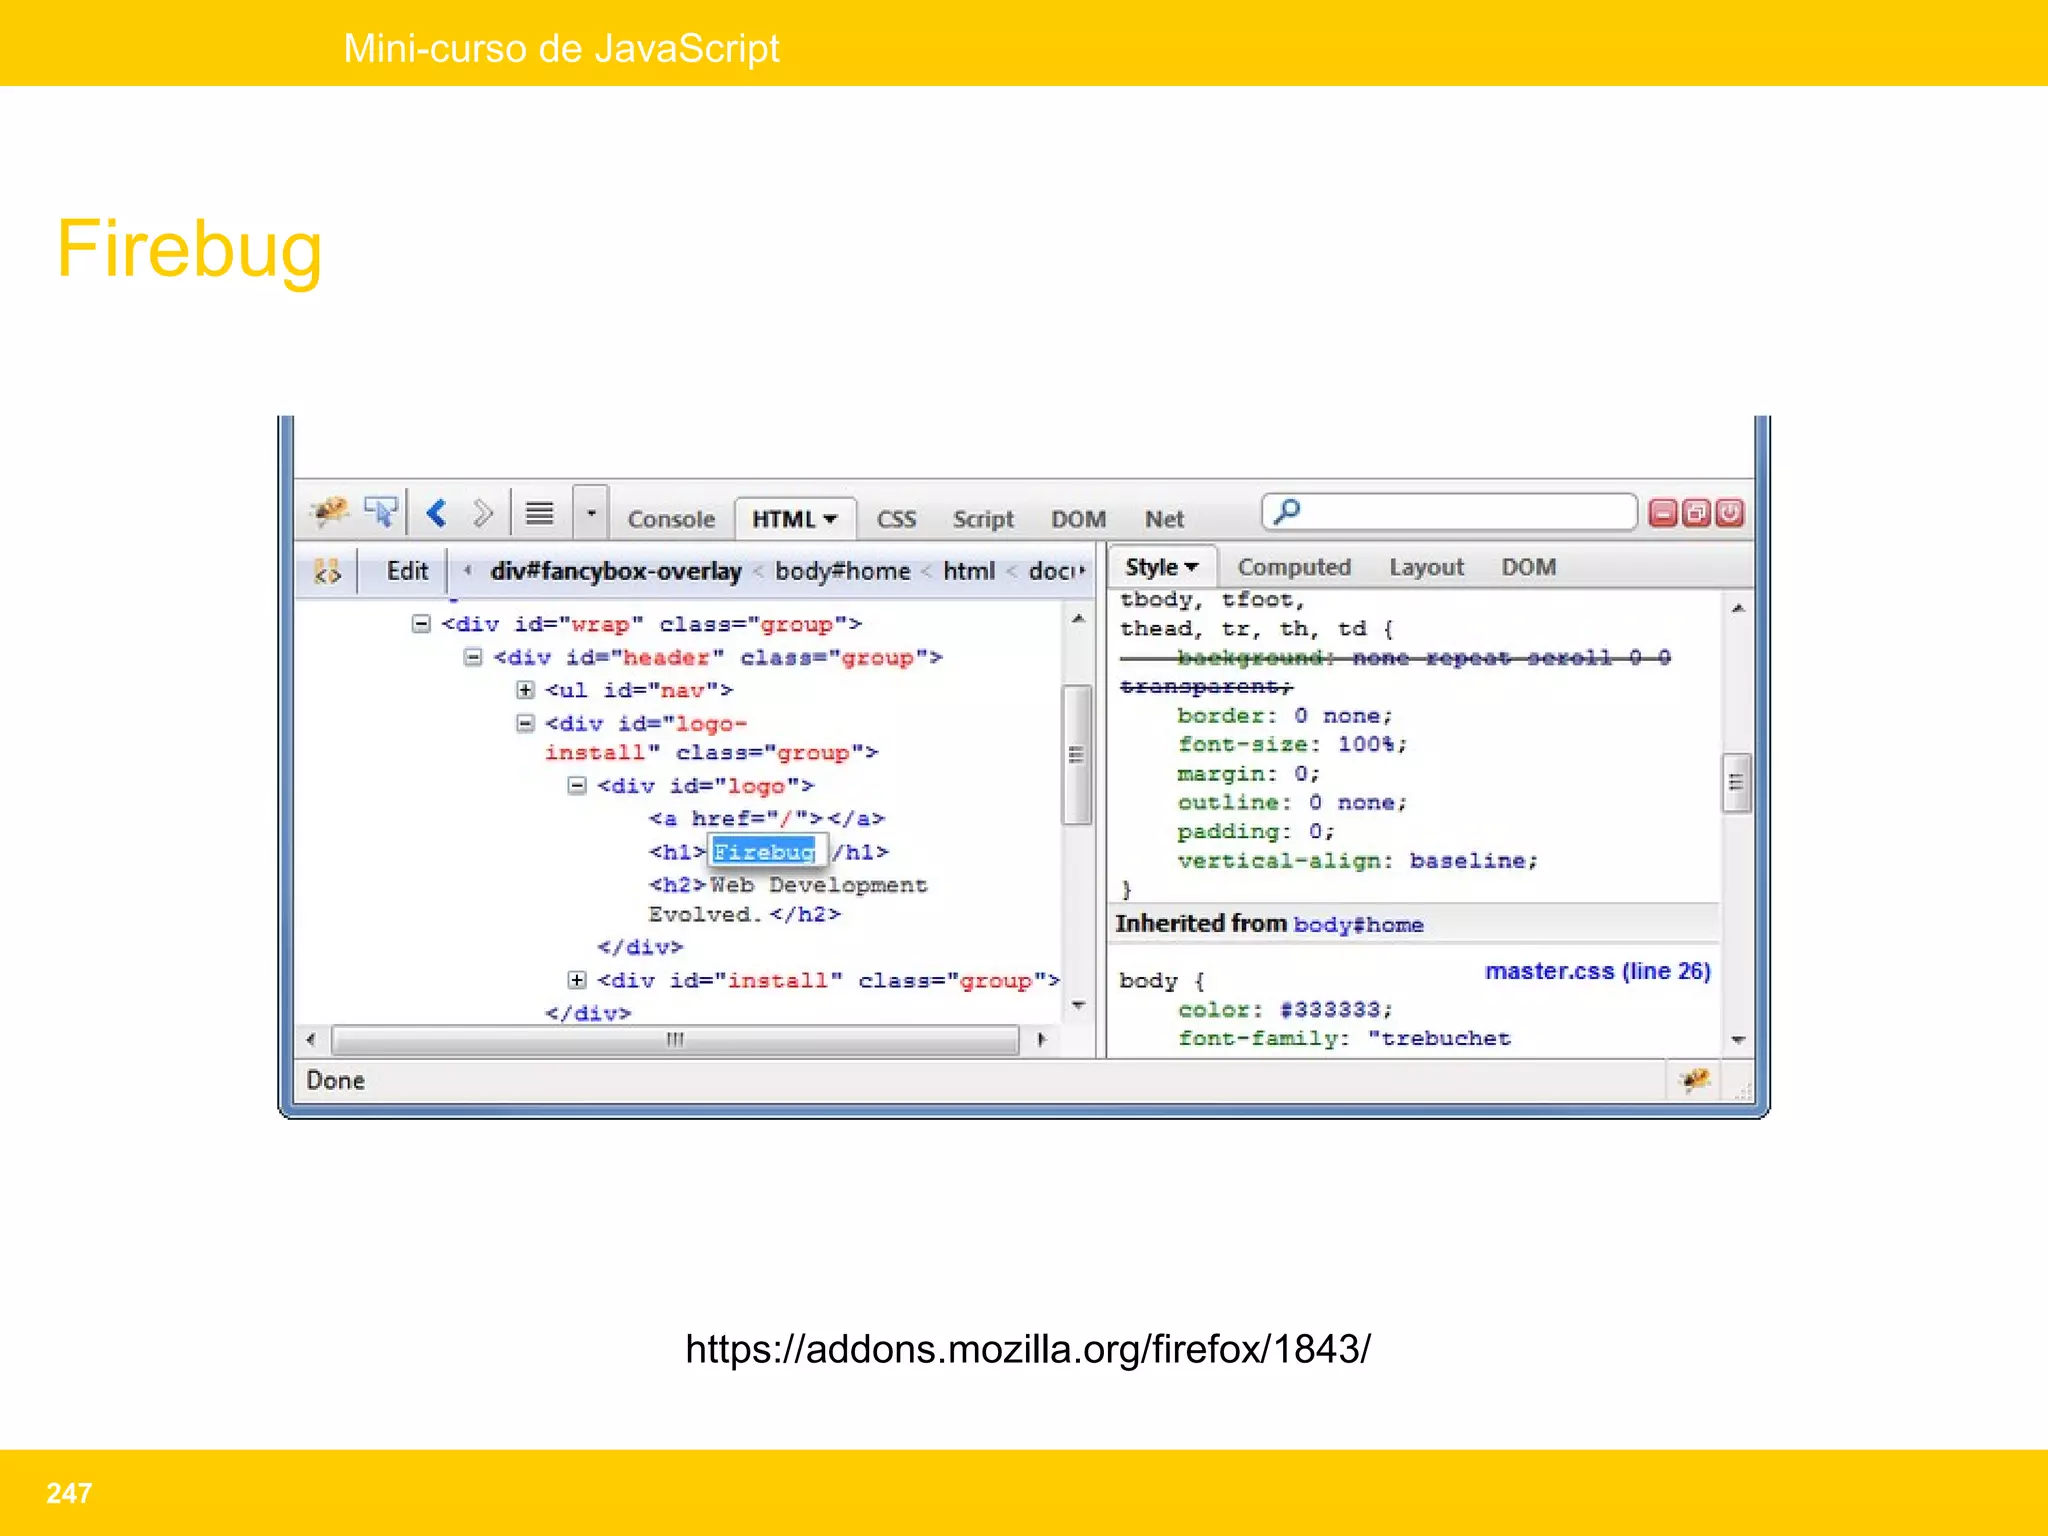Viewport: 2048px width, 1536px height.
Task: Click the breadcrumb left scroll arrow
Action: click(x=466, y=571)
